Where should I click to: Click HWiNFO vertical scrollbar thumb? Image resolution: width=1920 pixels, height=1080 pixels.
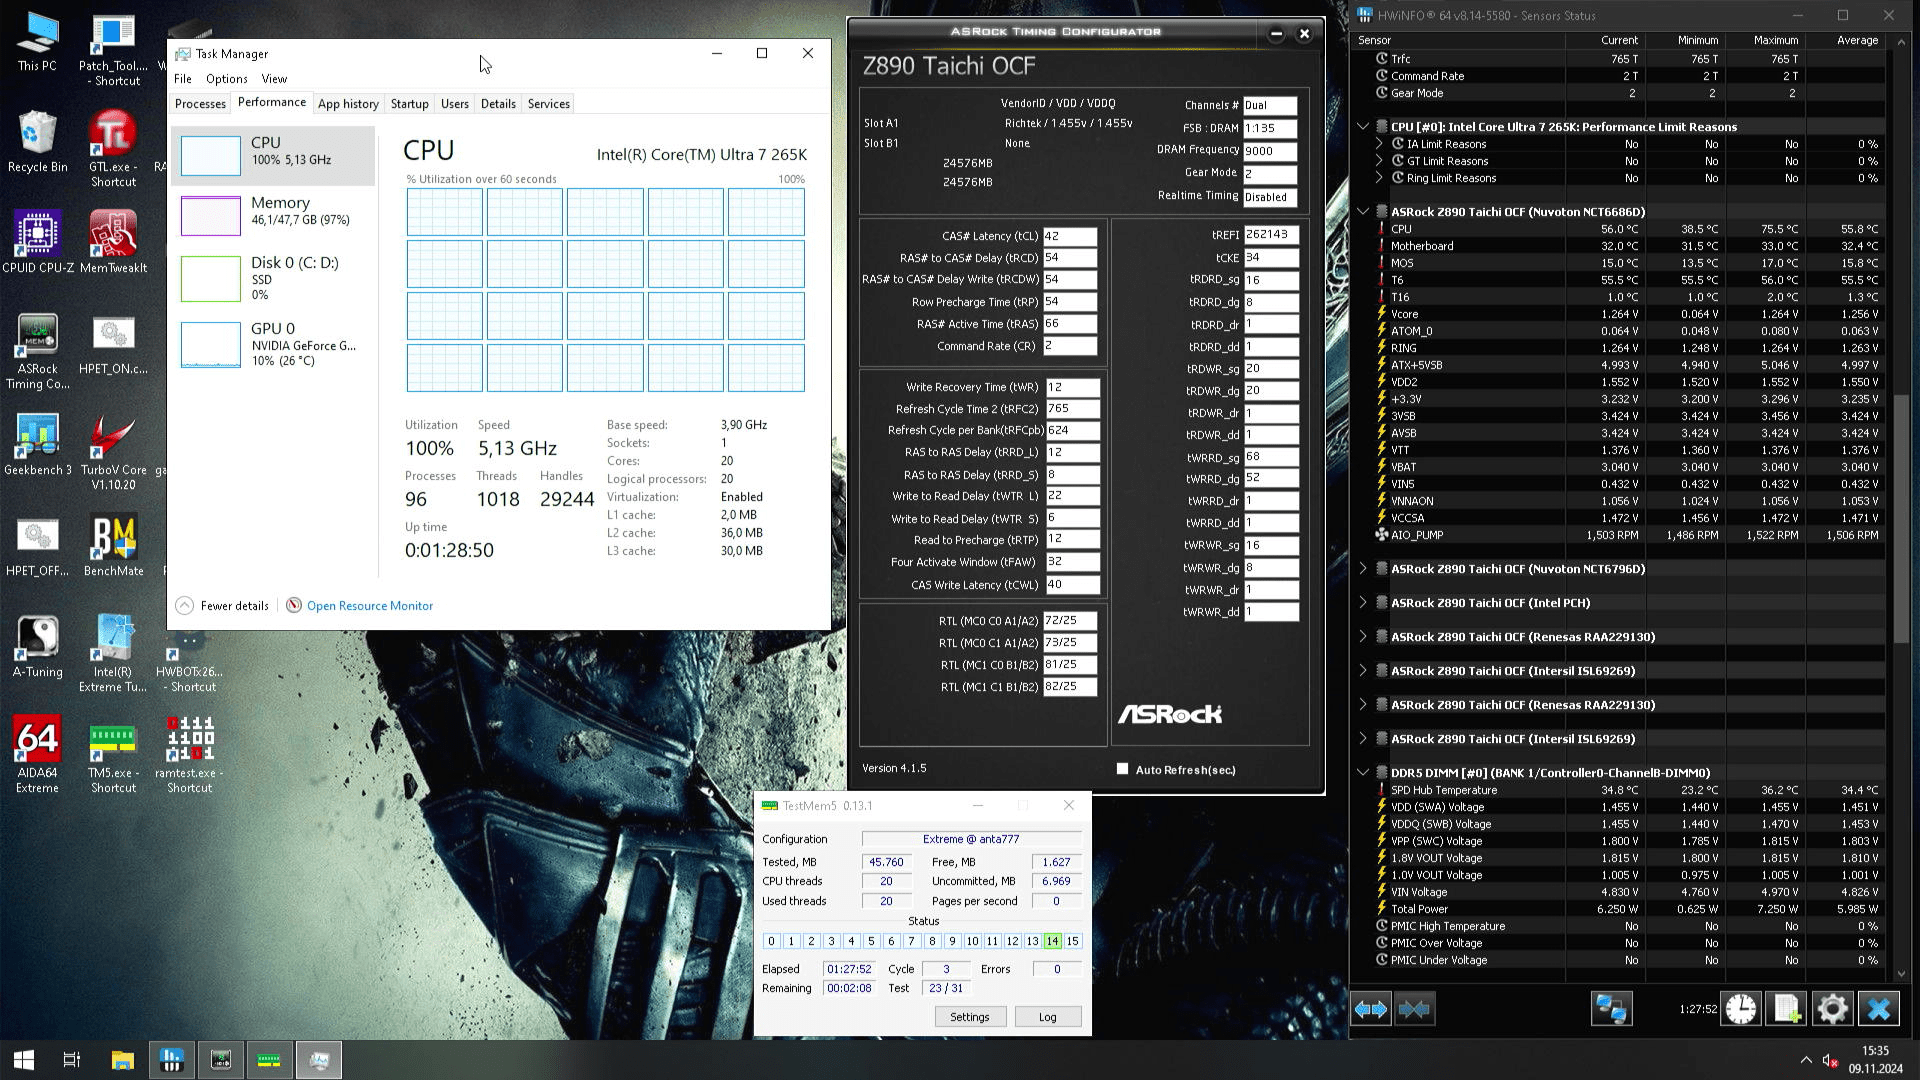pyautogui.click(x=1901, y=520)
